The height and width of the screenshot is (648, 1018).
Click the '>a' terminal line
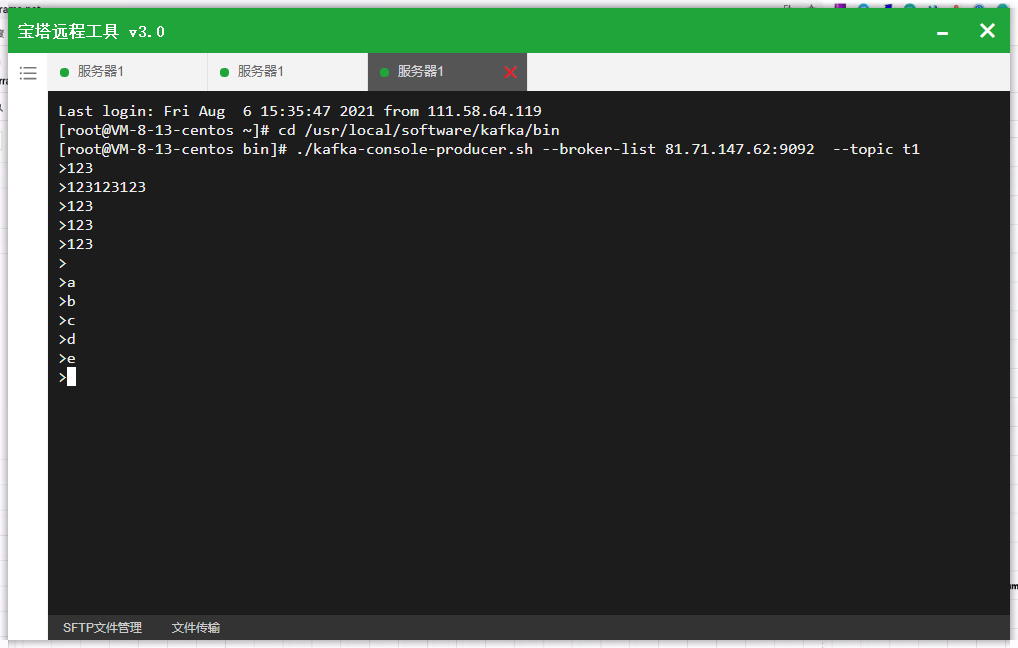(x=67, y=282)
